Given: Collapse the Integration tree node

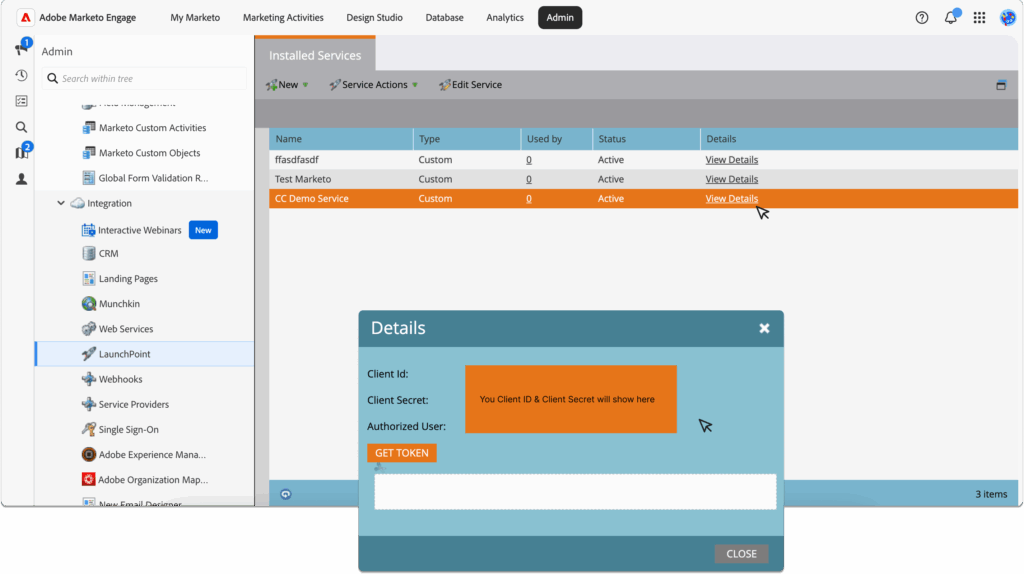Looking at the screenshot, I should [61, 203].
